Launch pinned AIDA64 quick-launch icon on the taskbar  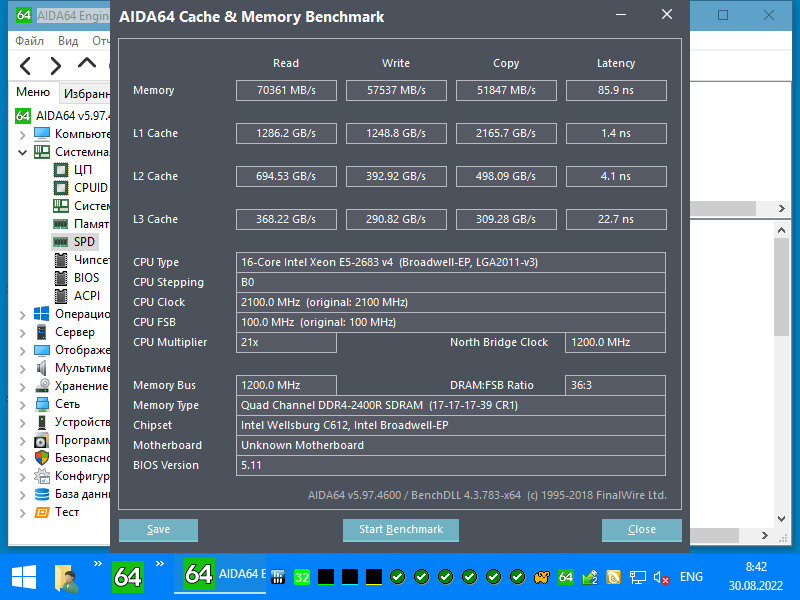128,577
